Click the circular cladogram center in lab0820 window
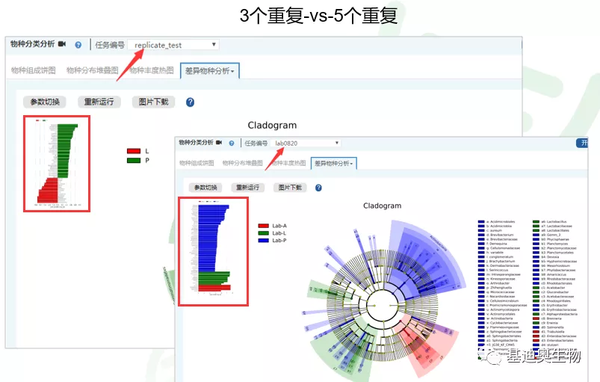 click(x=382, y=305)
